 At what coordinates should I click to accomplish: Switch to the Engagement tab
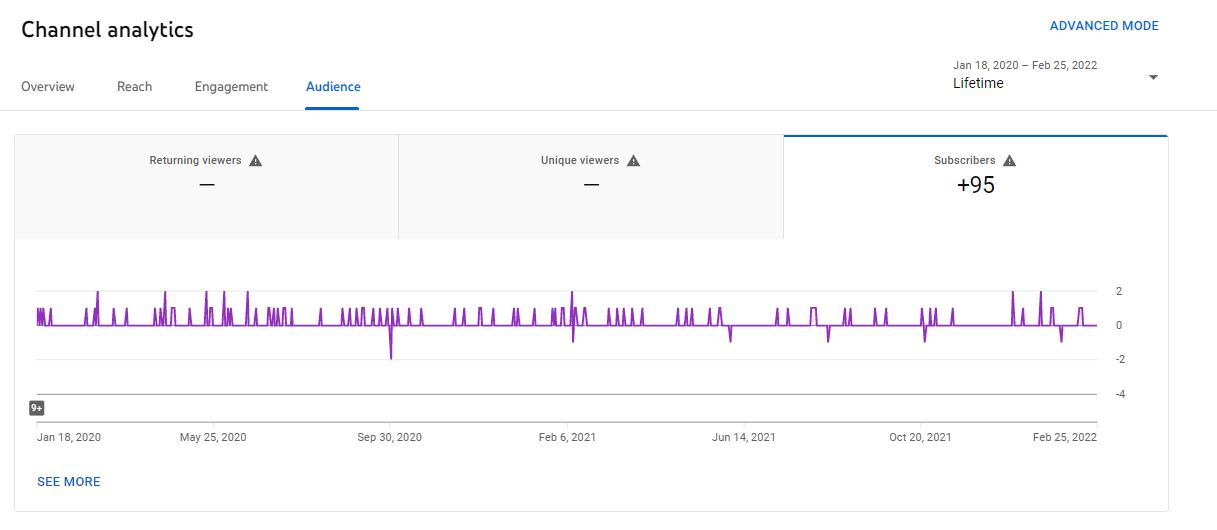tap(231, 87)
